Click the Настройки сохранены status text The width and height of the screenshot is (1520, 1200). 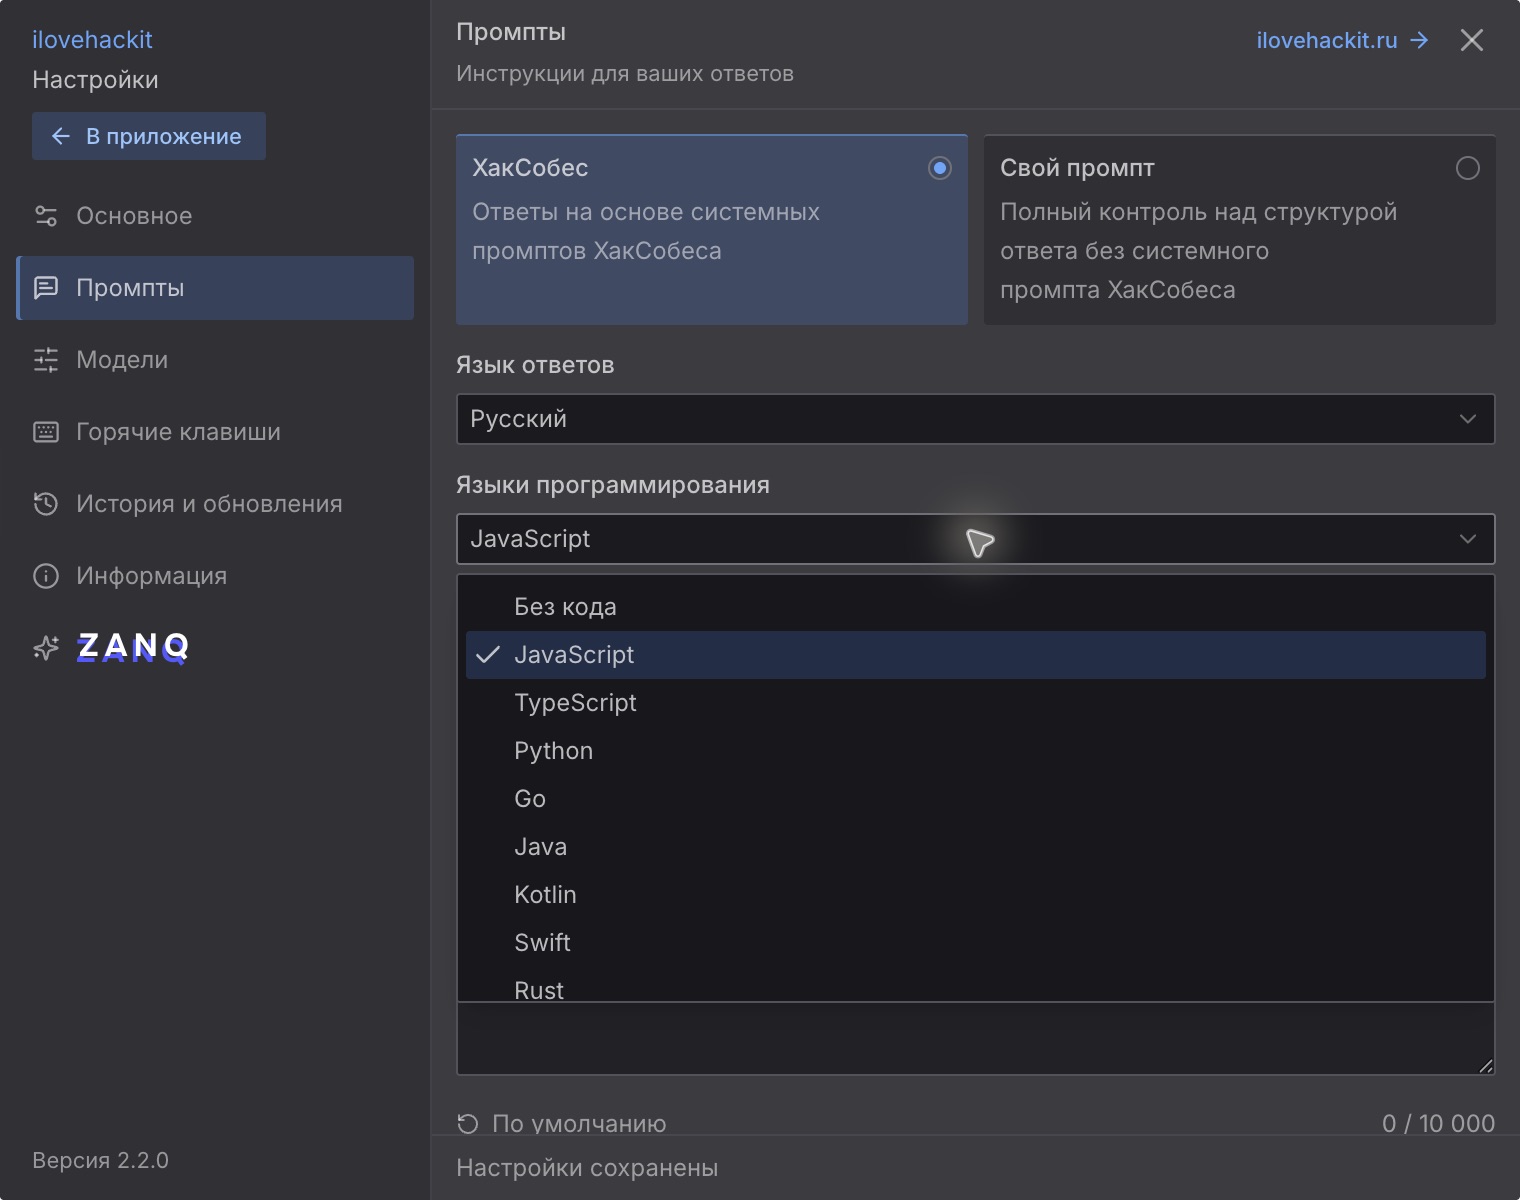click(587, 1168)
